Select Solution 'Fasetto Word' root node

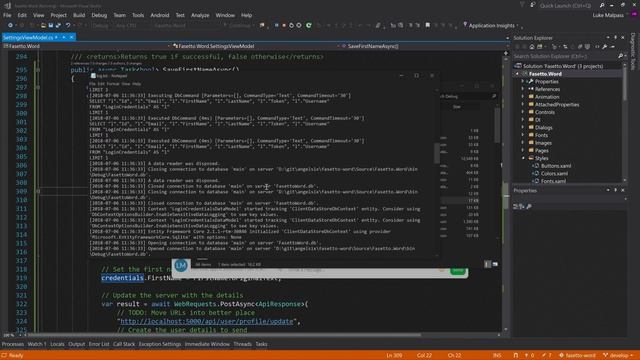(x=562, y=66)
